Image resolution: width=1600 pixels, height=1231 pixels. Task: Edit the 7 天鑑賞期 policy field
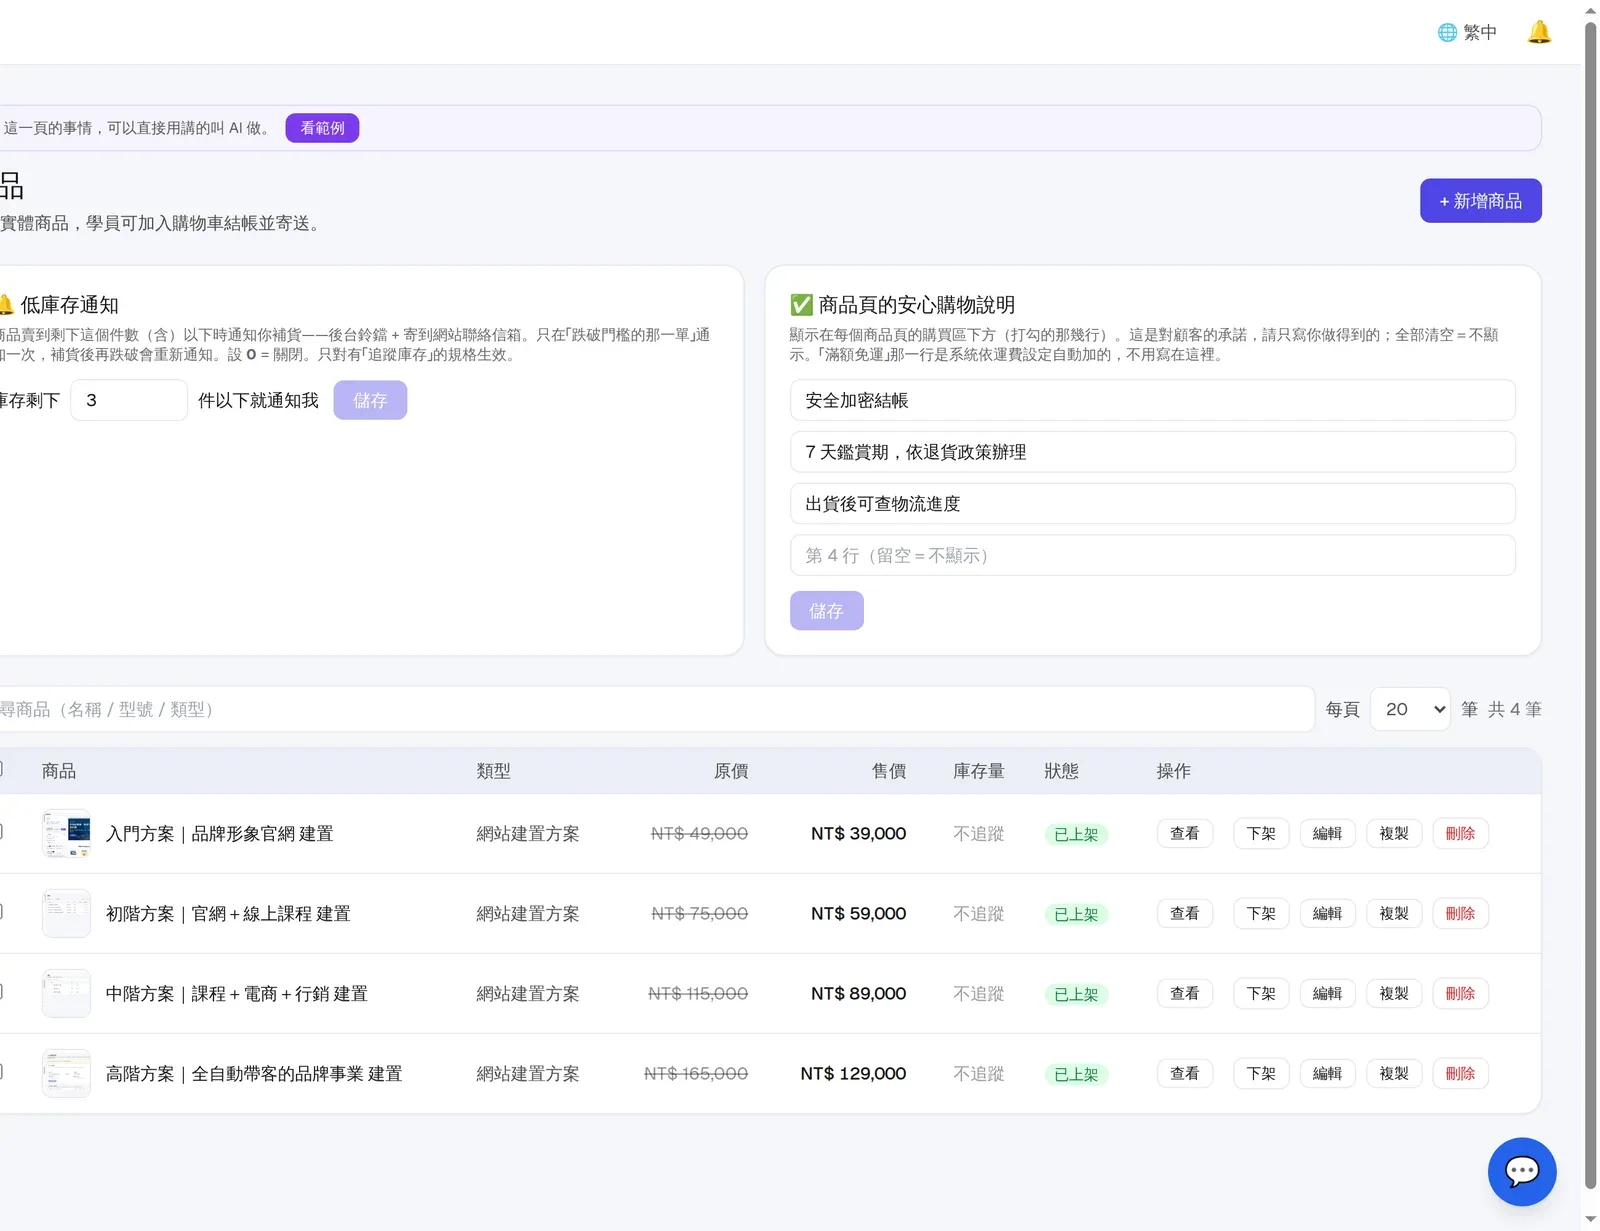[1152, 452]
